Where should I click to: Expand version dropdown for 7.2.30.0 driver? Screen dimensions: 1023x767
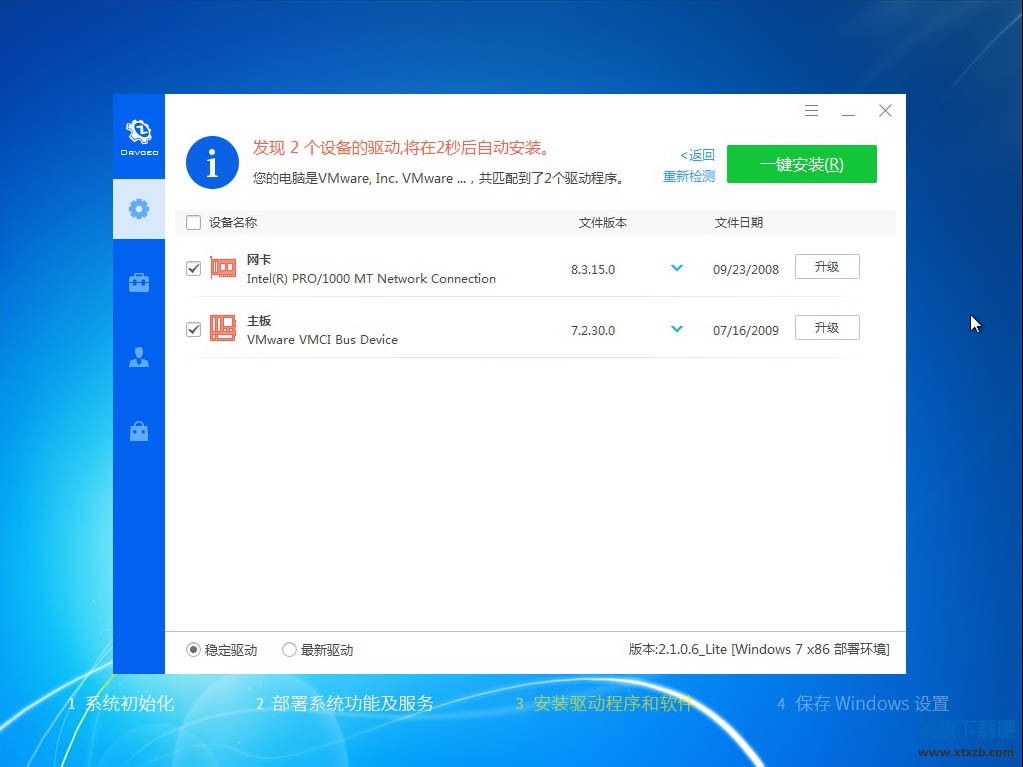677,329
